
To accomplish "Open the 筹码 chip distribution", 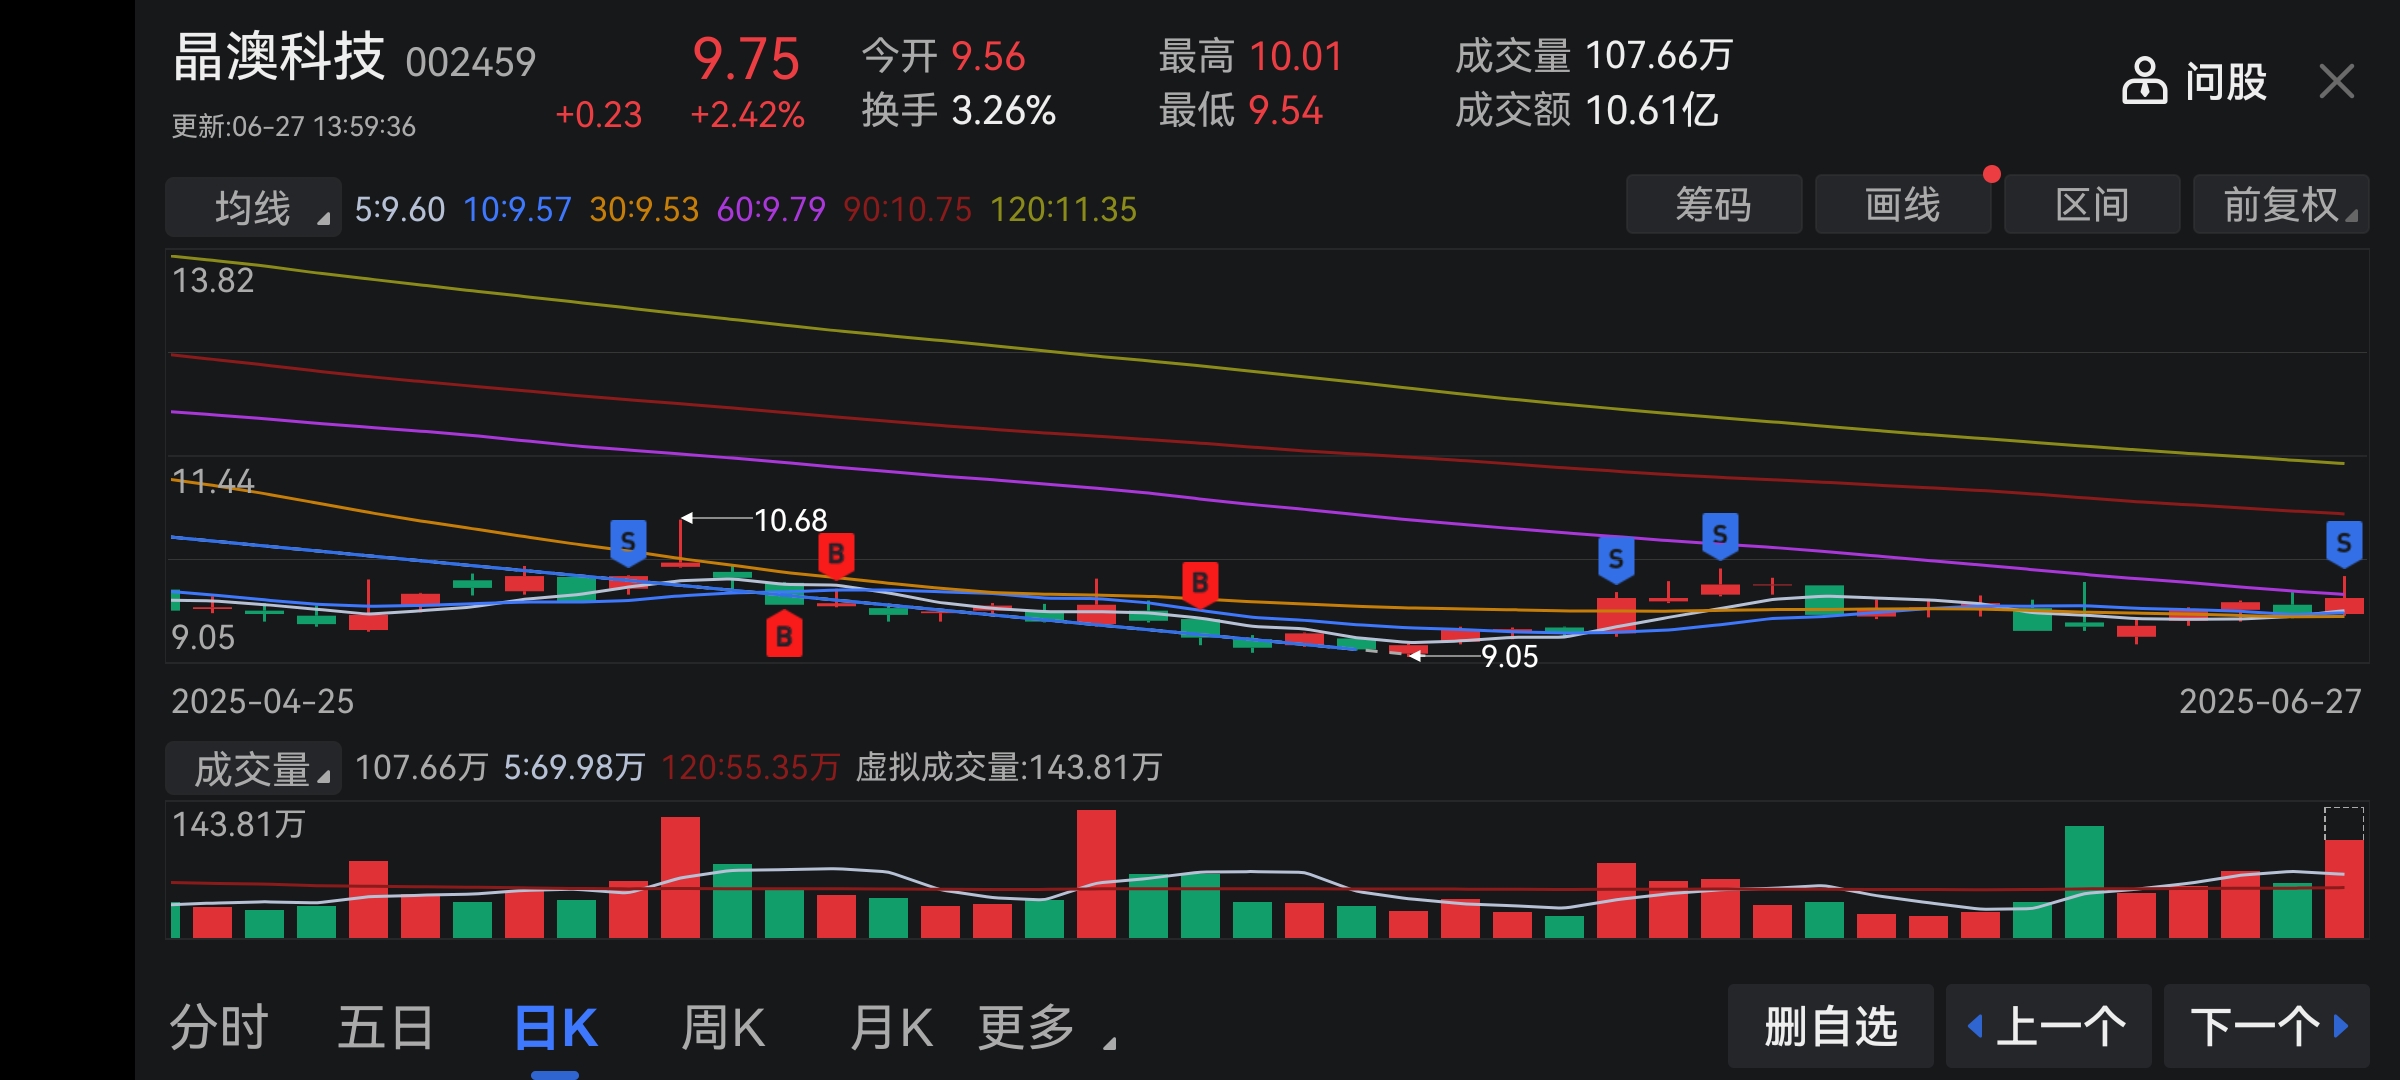I will point(1714,205).
